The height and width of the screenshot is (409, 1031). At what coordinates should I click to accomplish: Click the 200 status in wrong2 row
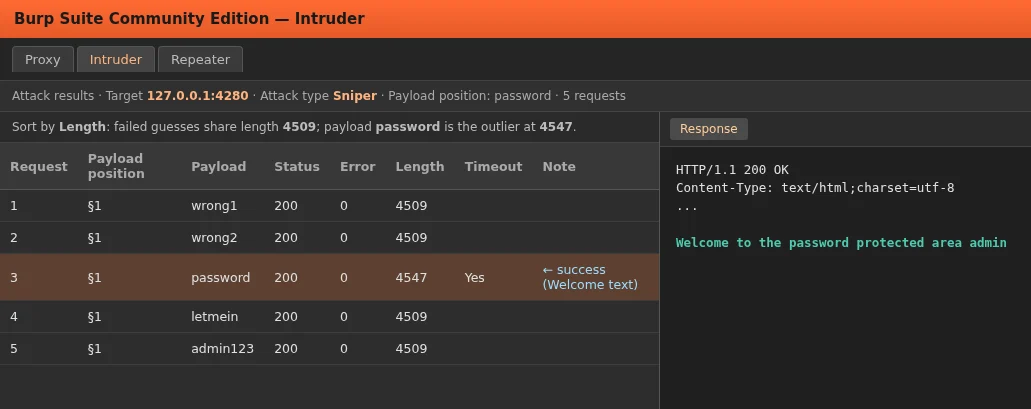pos(285,237)
